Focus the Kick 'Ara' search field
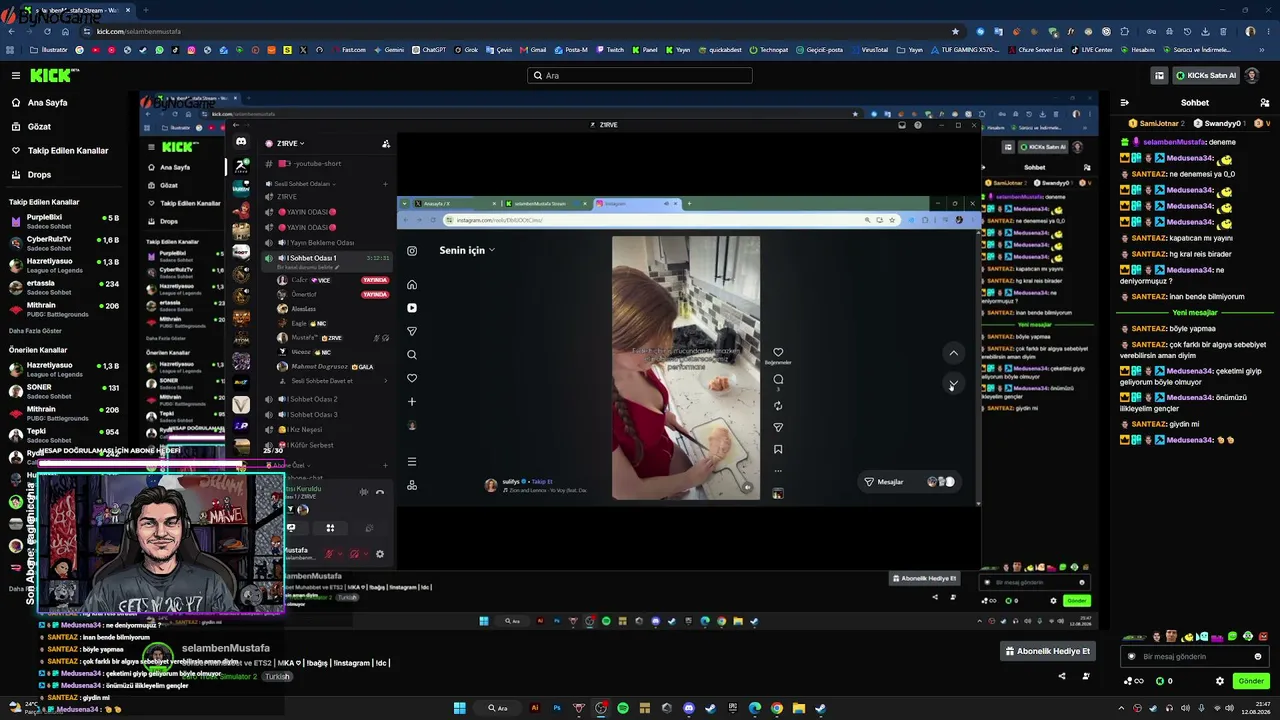 point(640,75)
